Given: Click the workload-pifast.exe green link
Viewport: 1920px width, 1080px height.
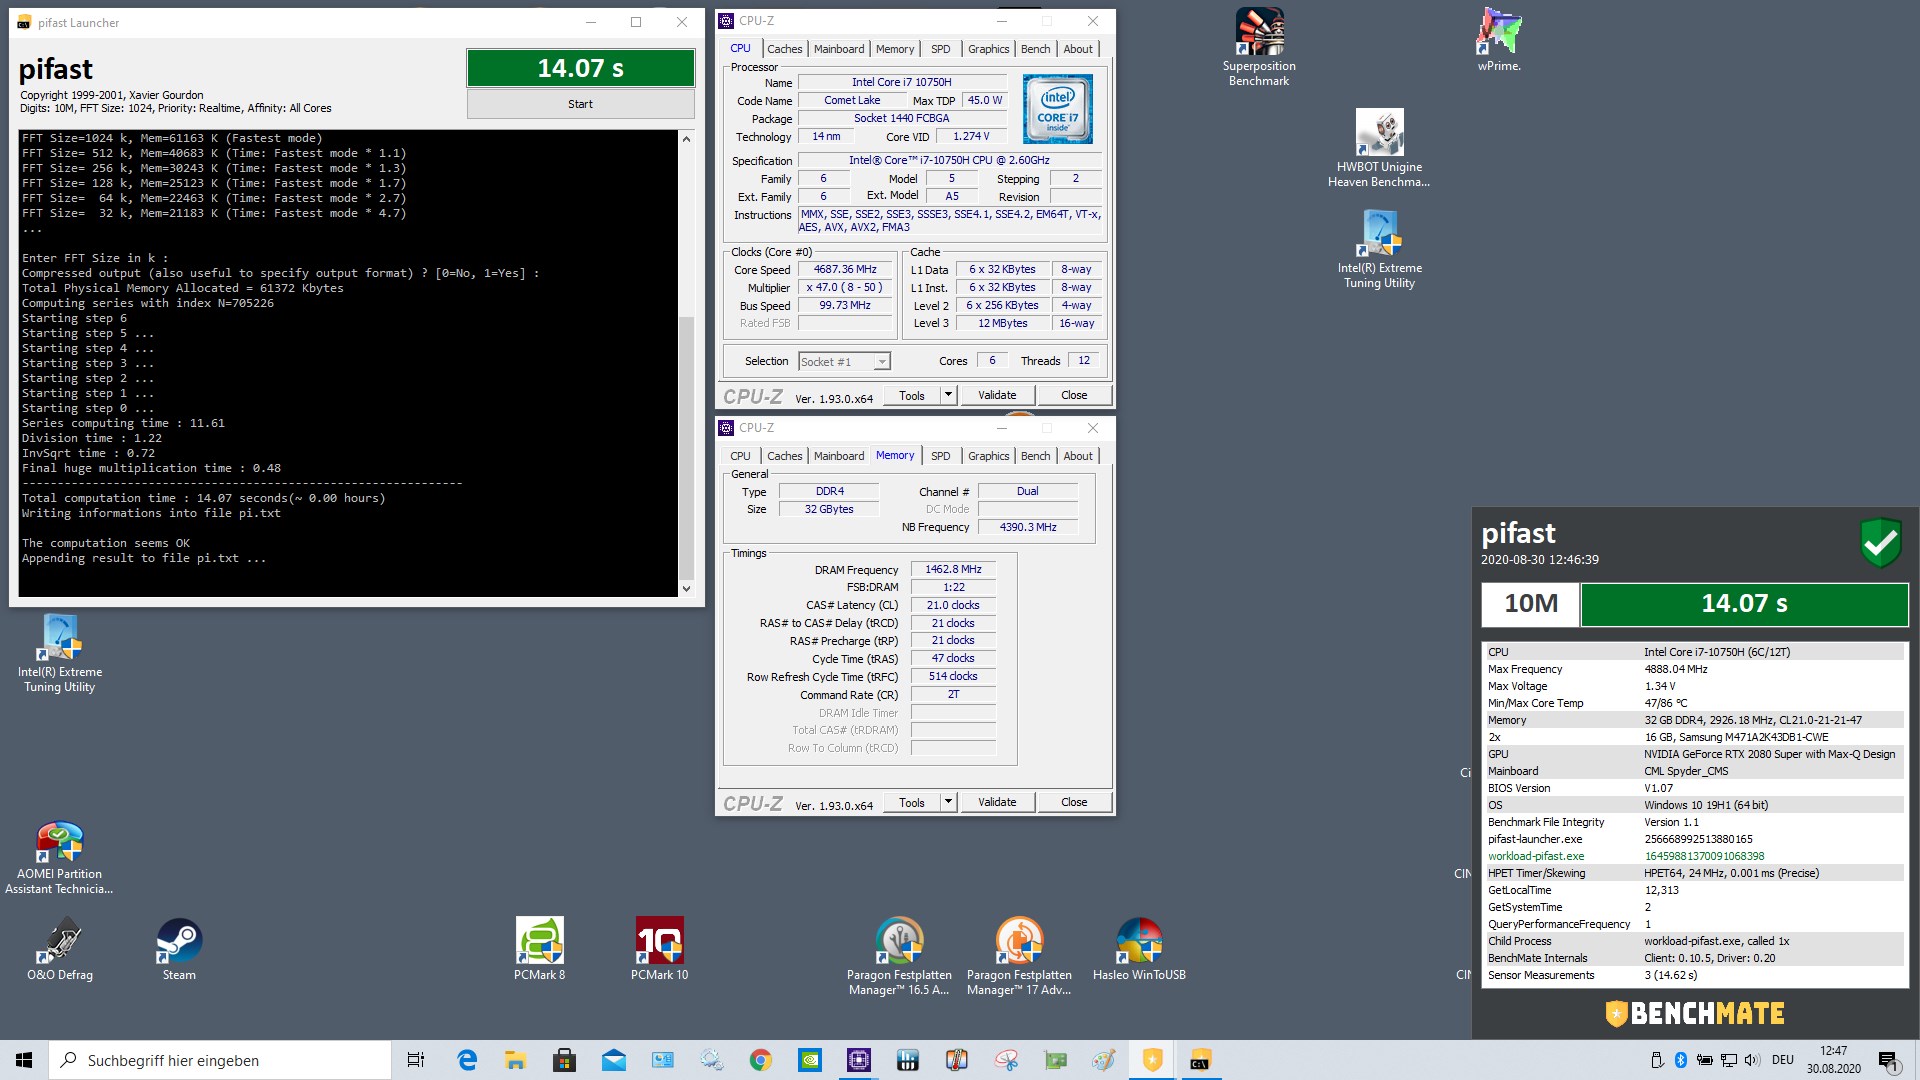Looking at the screenshot, I should click(x=1535, y=856).
